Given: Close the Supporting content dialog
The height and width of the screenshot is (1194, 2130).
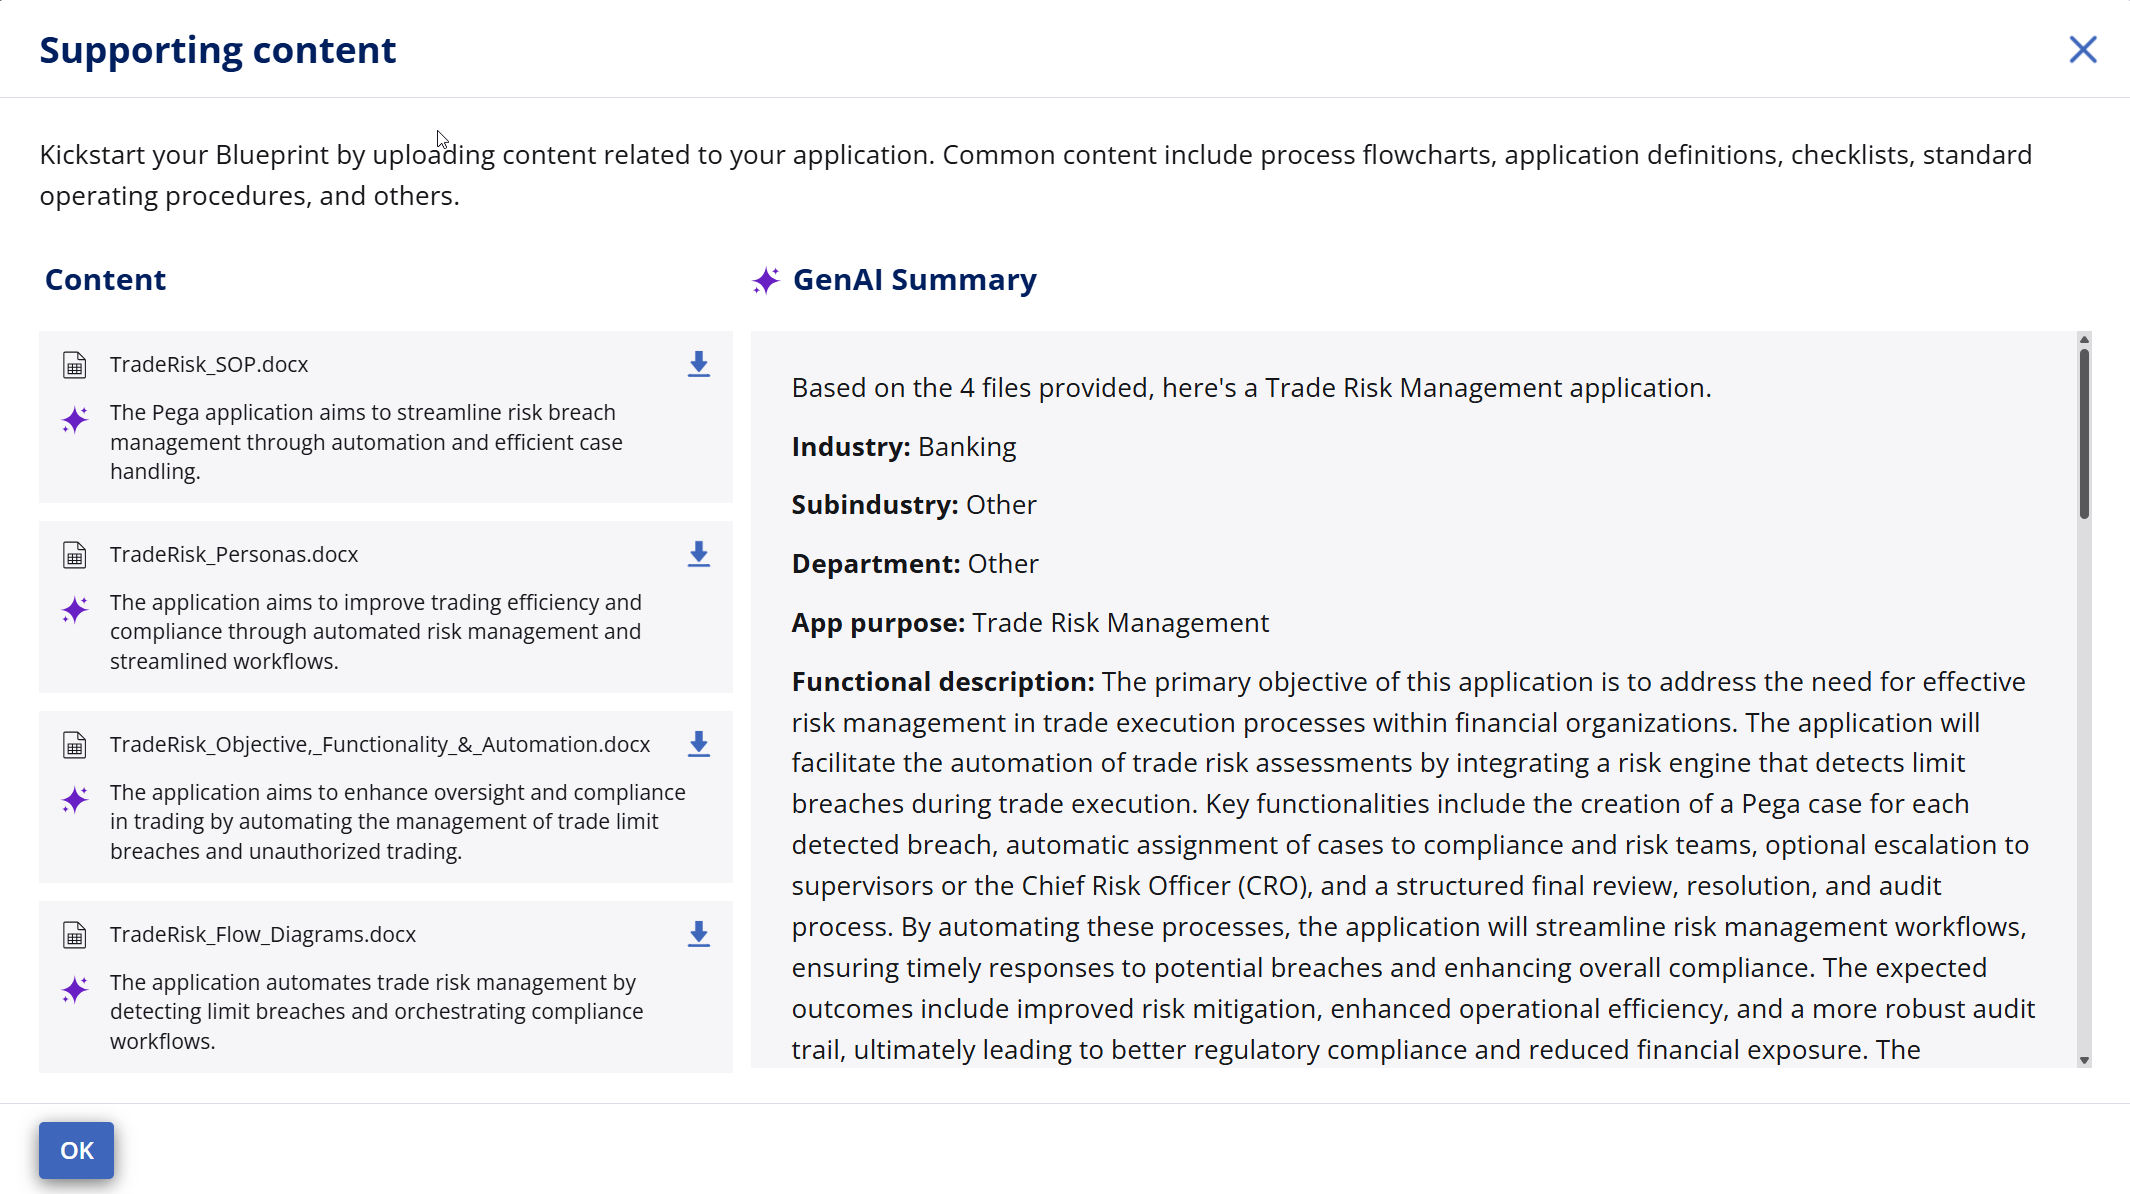Looking at the screenshot, I should click(2082, 49).
